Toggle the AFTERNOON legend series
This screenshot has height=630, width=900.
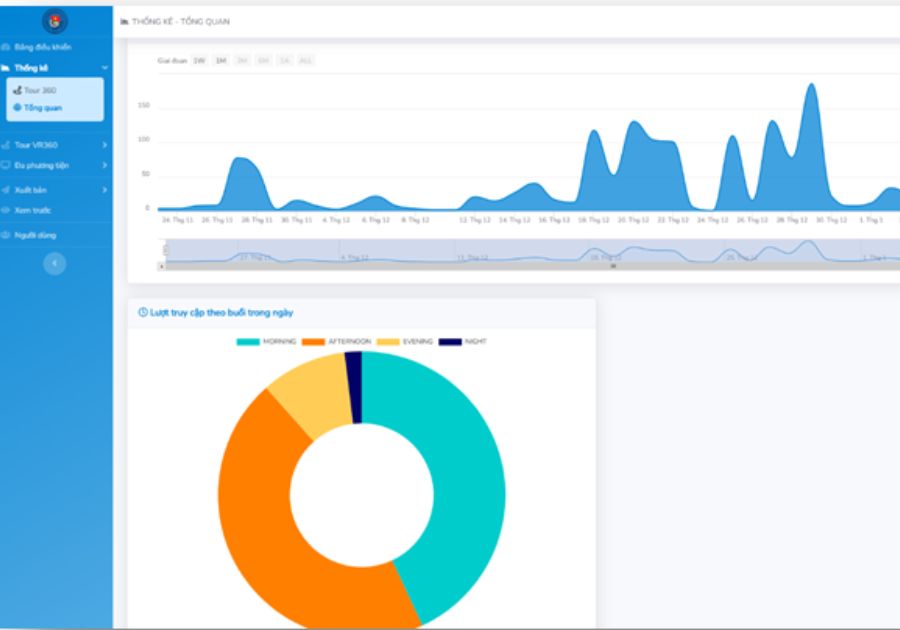pos(335,342)
